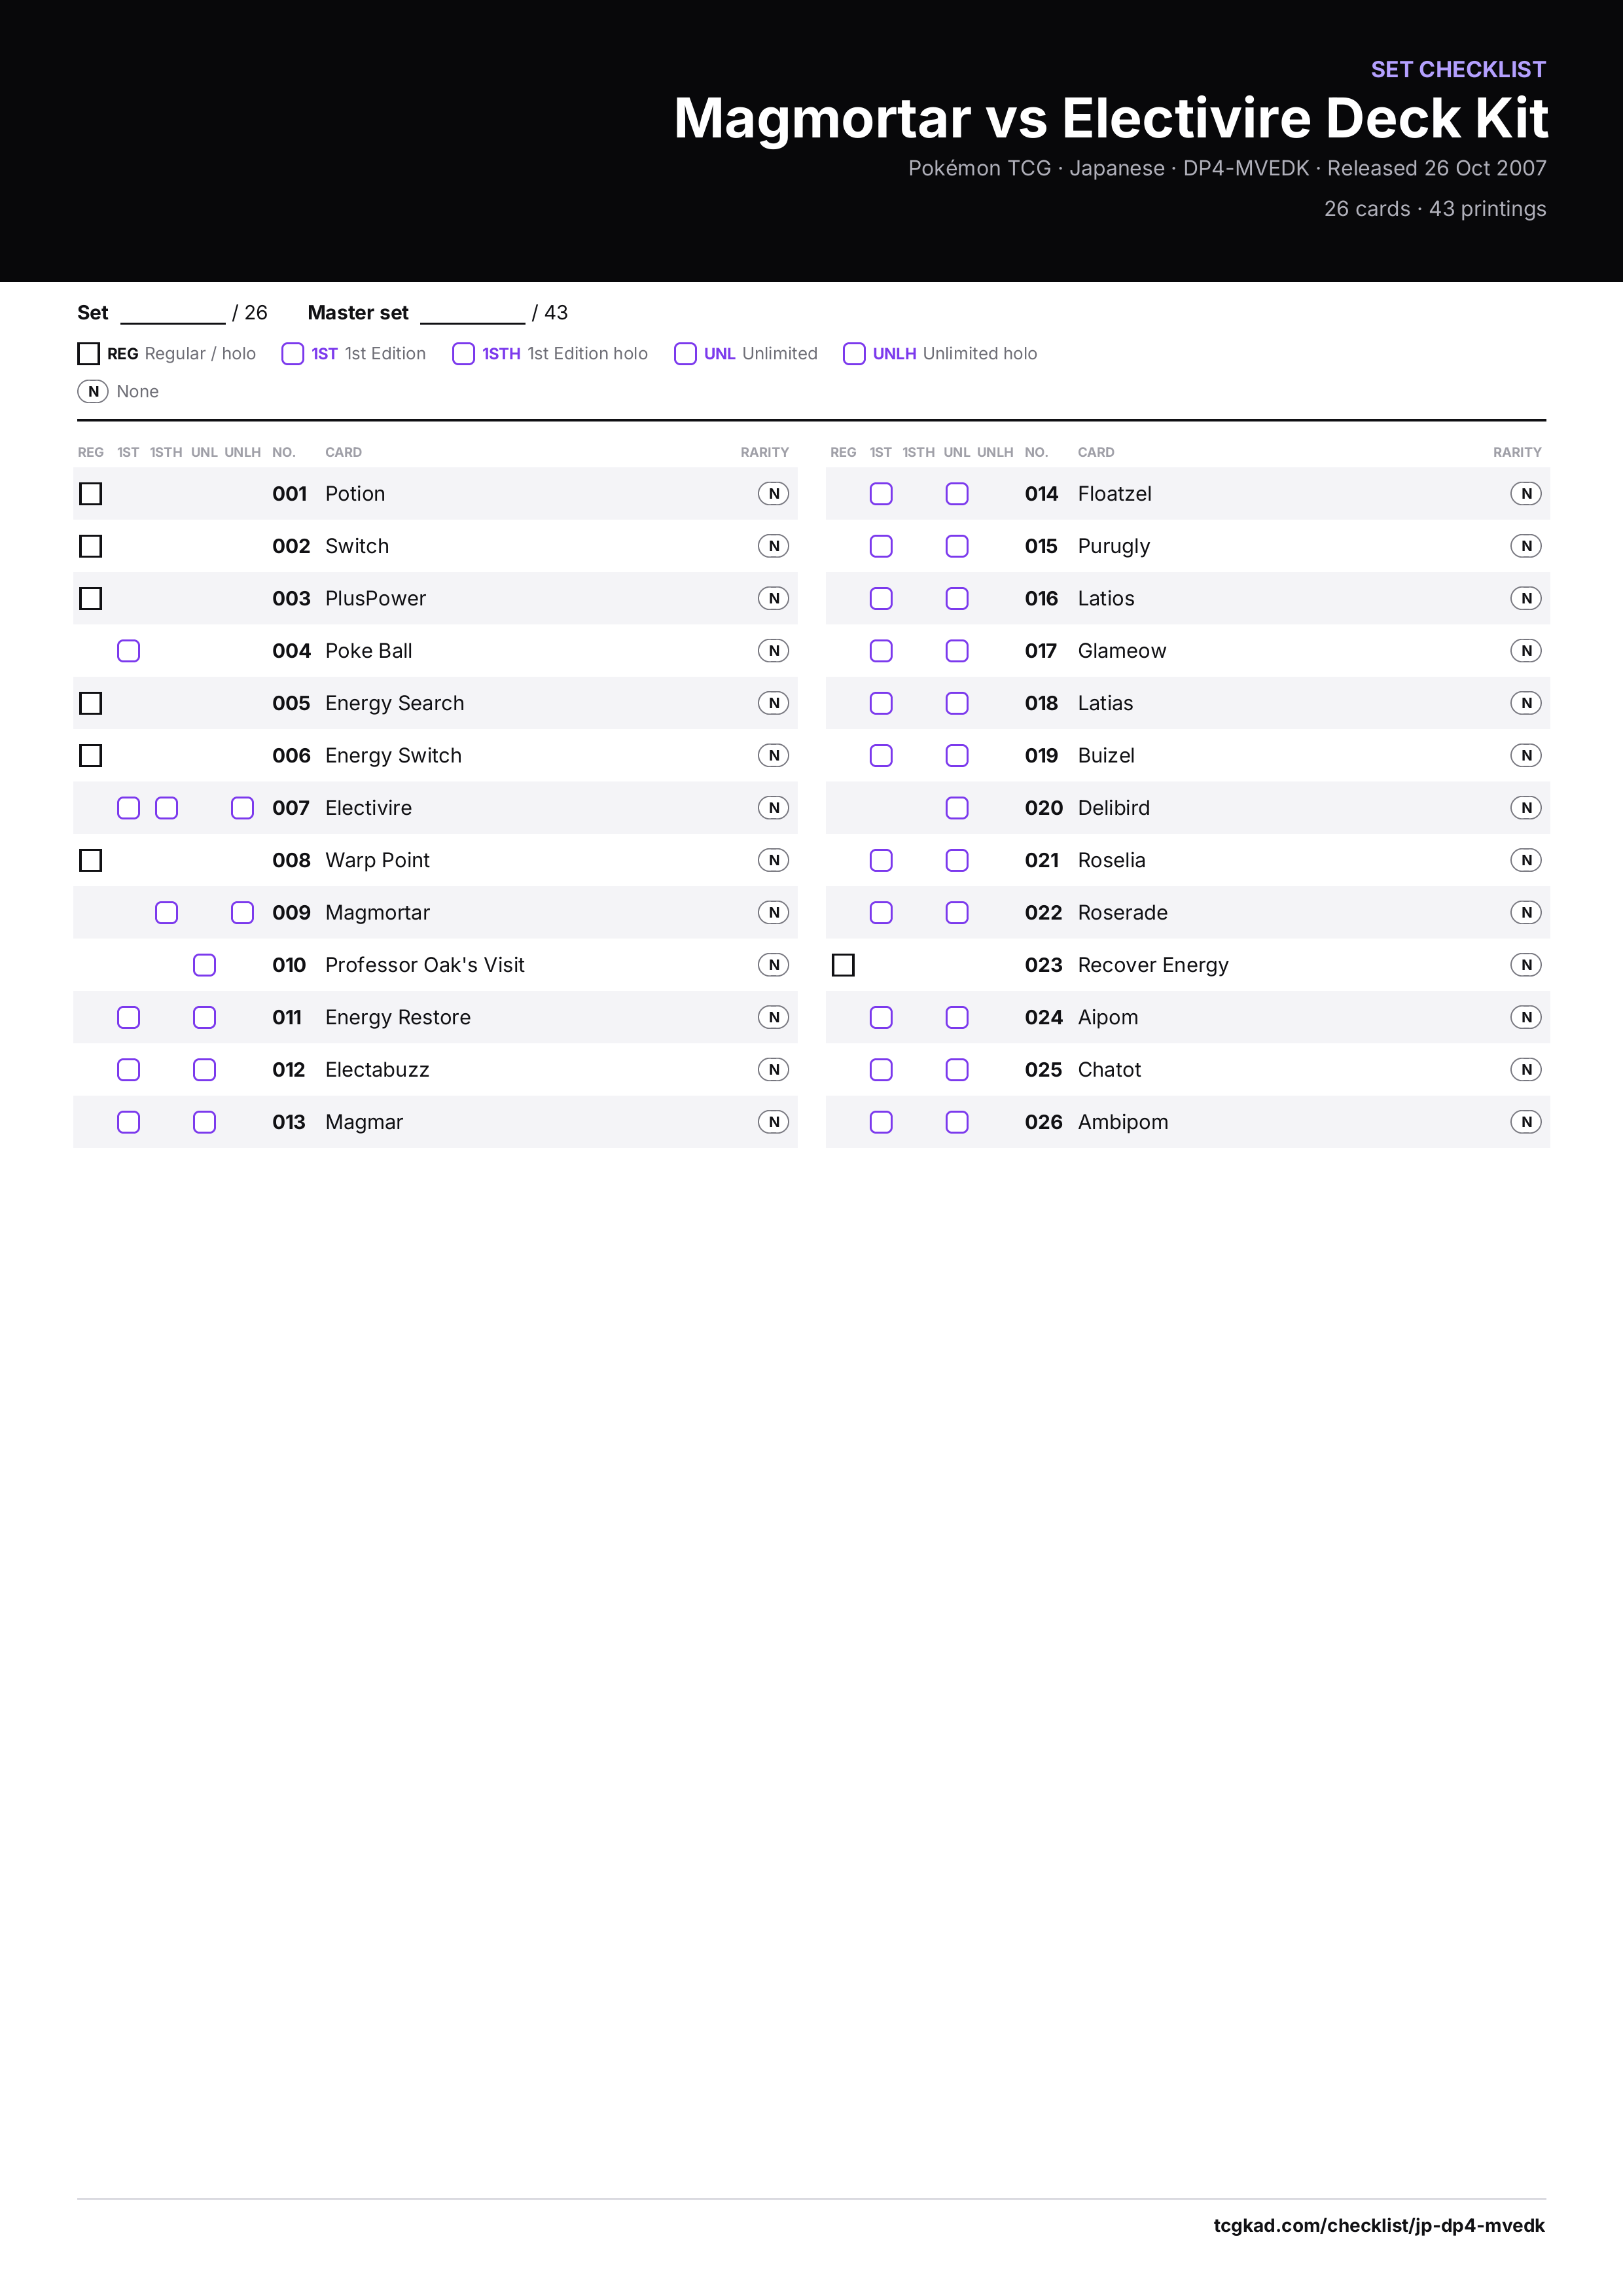Click the Master set count blank field
The height and width of the screenshot is (2296, 1623).
473,314
